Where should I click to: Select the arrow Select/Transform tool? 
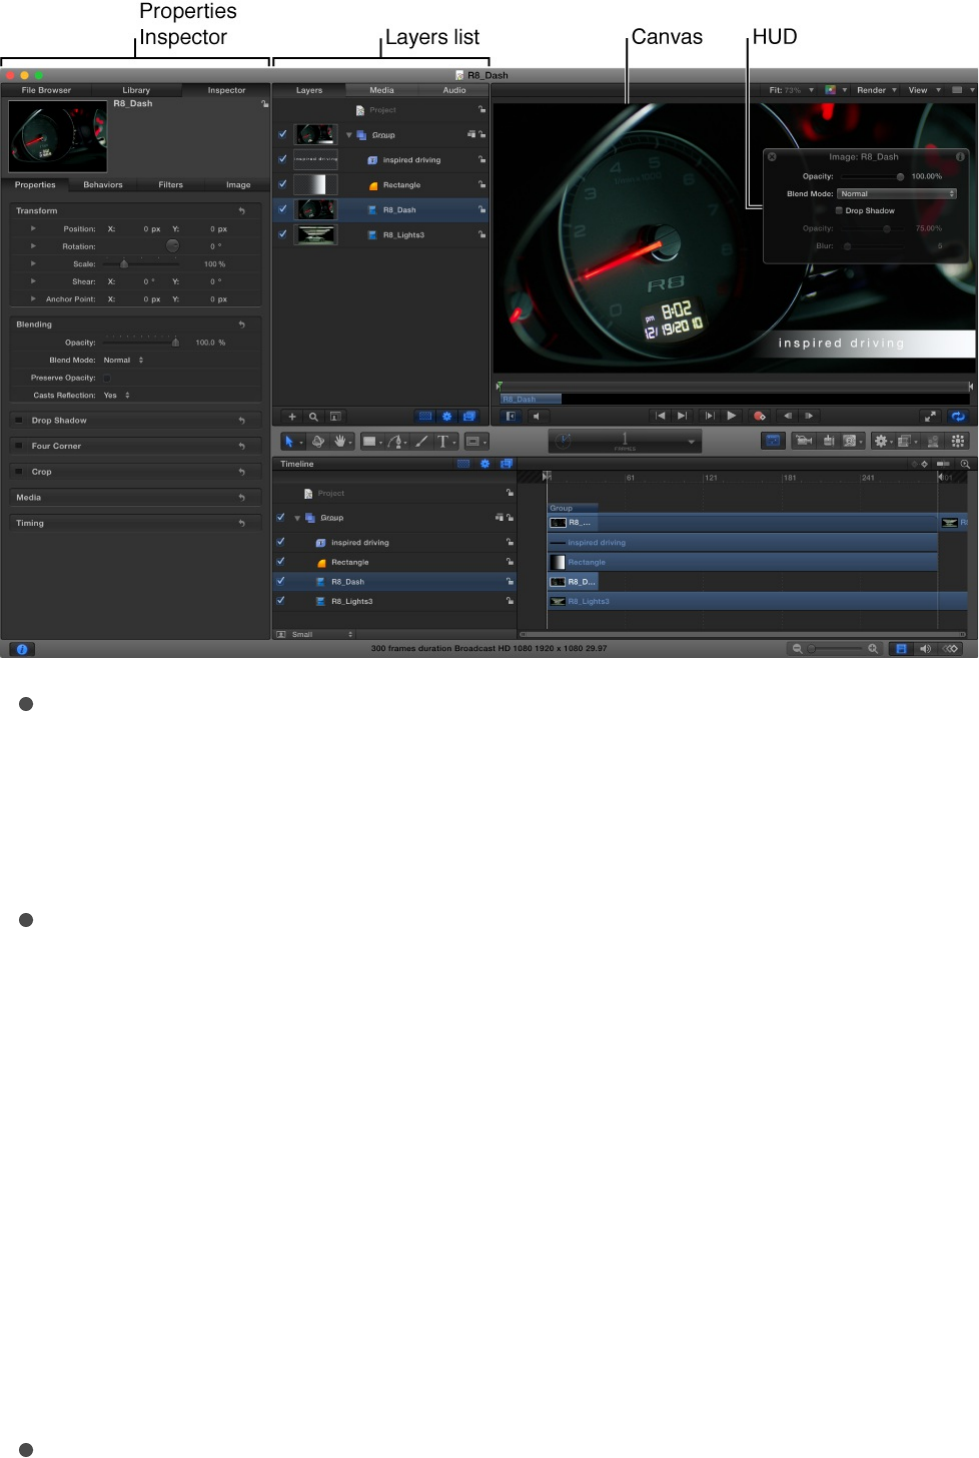(289, 441)
